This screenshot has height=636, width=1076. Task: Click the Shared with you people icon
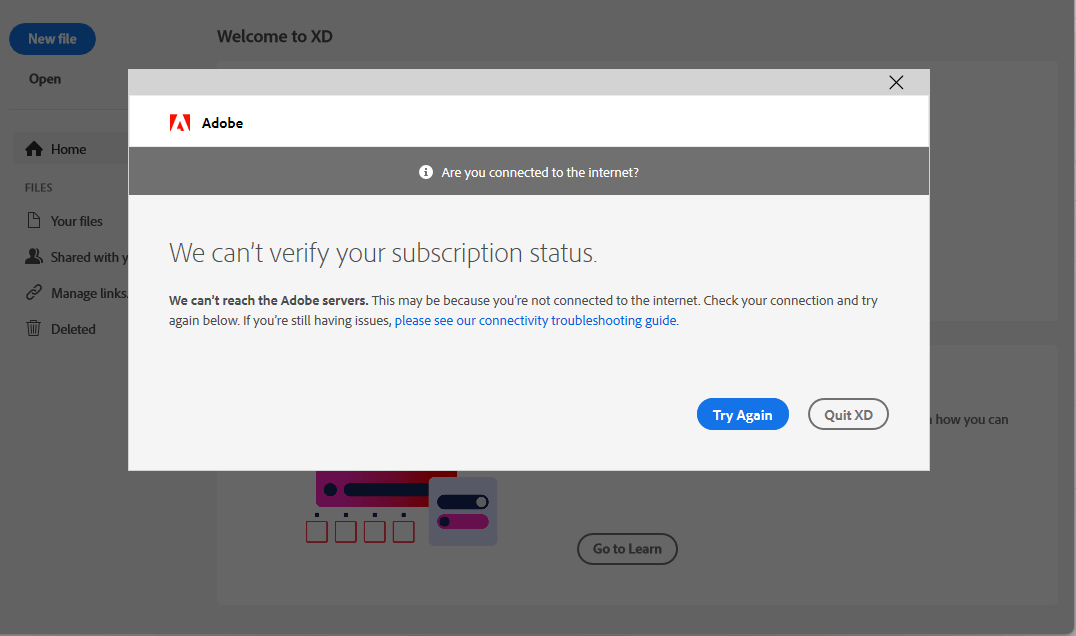33,256
